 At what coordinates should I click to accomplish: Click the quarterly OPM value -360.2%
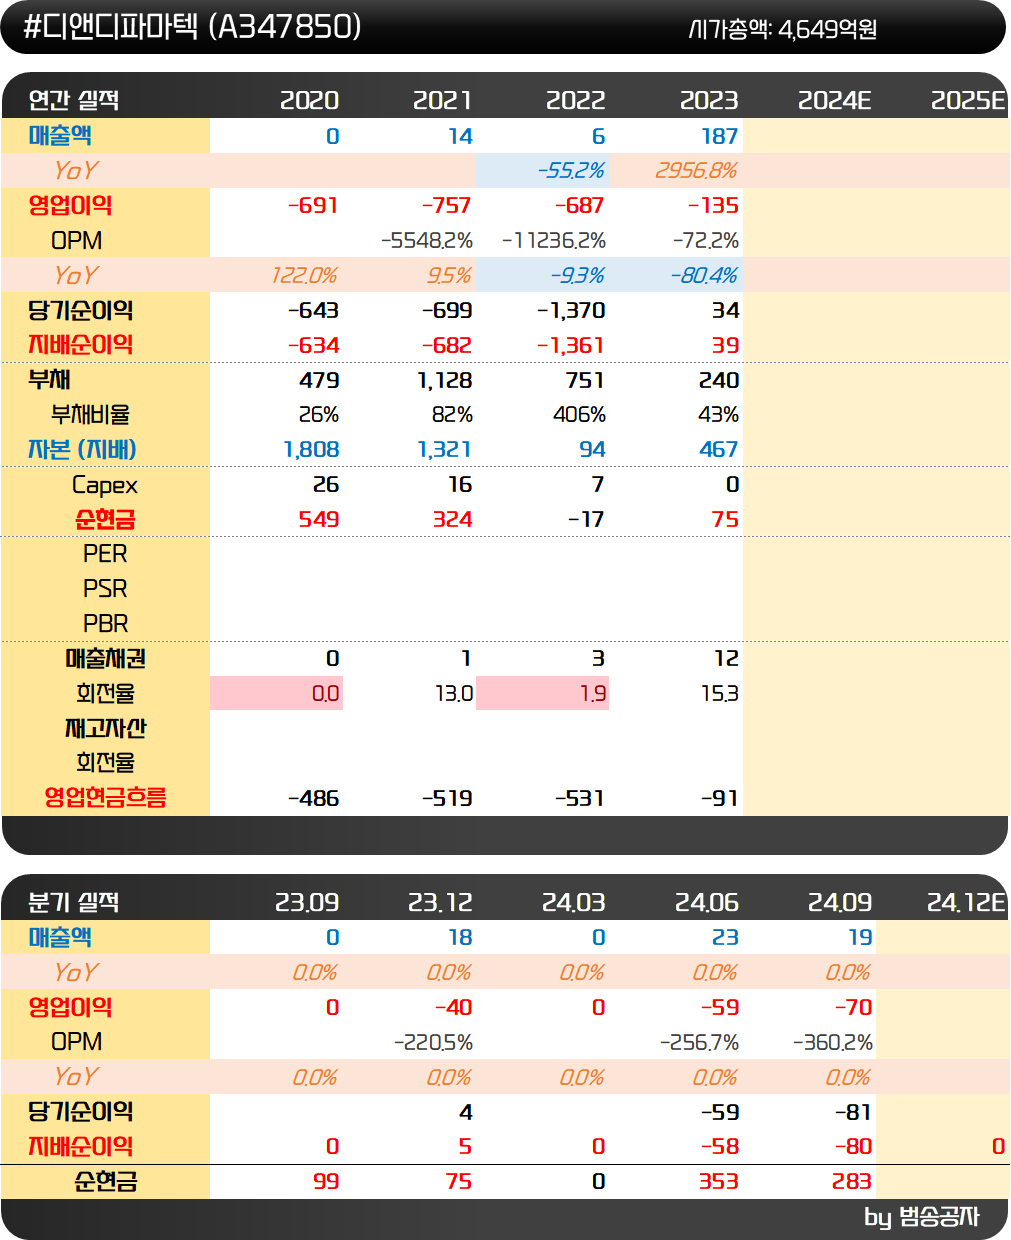click(x=833, y=1043)
